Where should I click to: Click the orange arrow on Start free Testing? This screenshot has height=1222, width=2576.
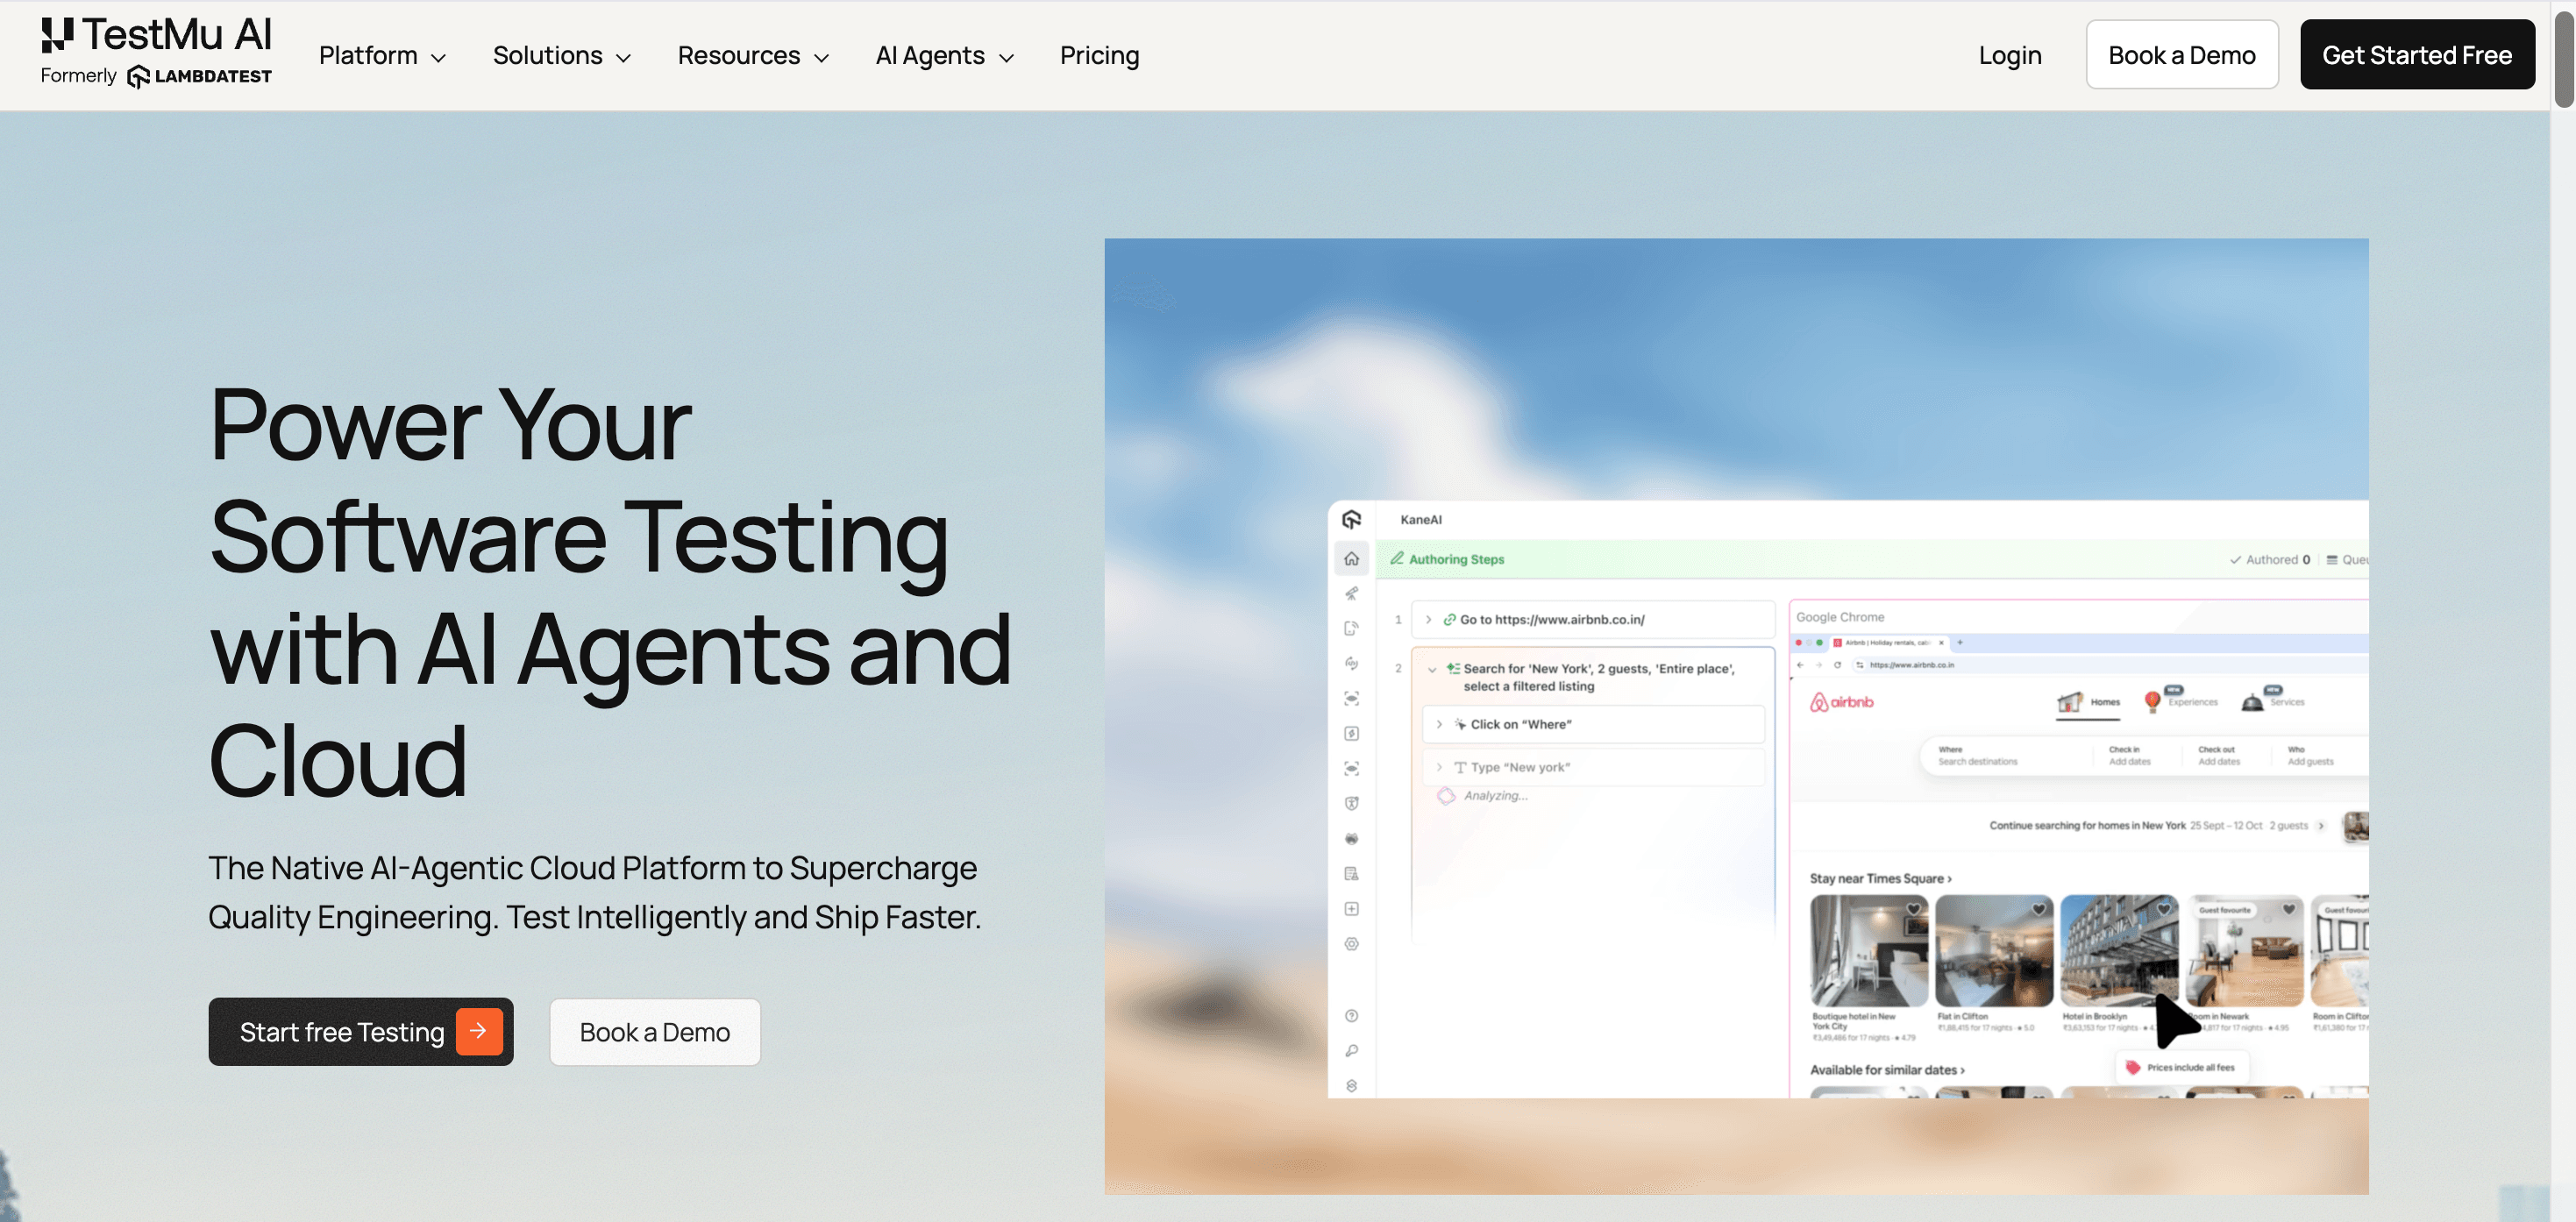click(x=479, y=1031)
